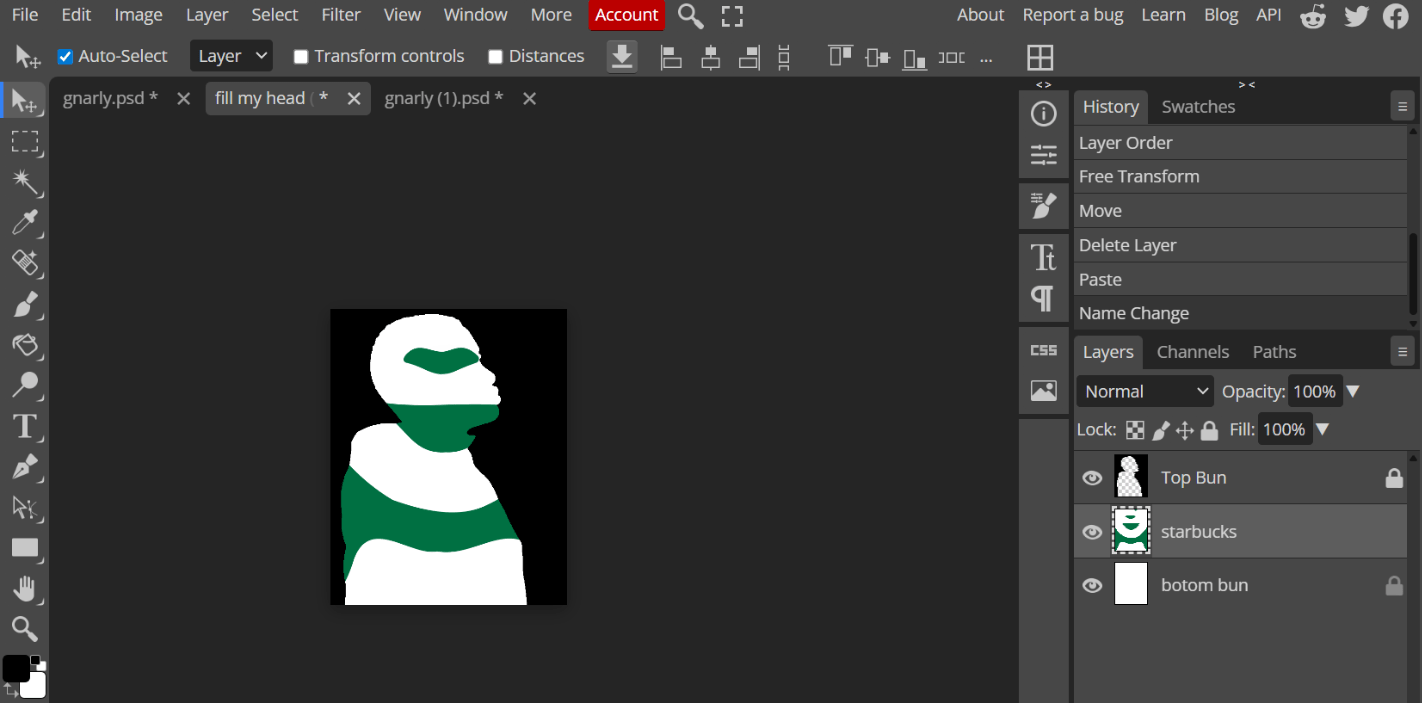Choose the Magic Wand tool
This screenshot has height=703, width=1422.
pos(24,182)
